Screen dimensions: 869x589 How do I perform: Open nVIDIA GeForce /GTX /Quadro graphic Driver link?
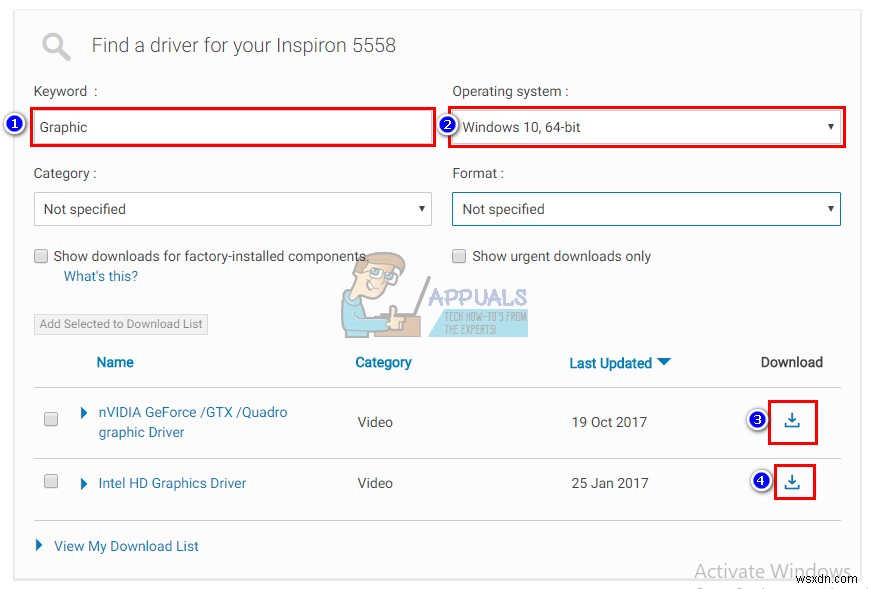(193, 422)
